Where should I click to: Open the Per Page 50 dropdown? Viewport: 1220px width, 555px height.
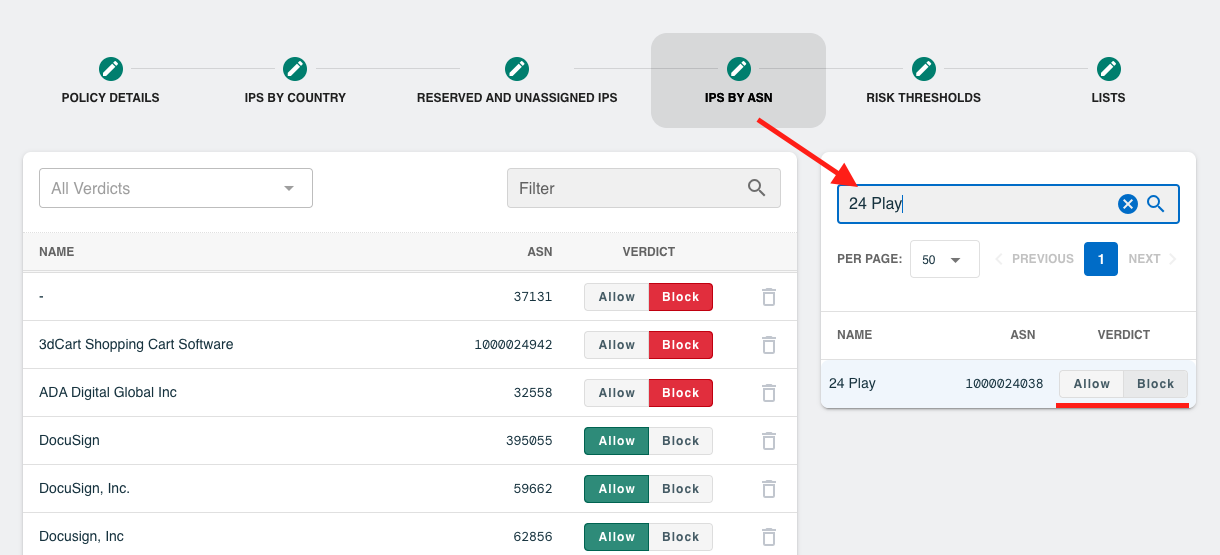pyautogui.click(x=945, y=259)
